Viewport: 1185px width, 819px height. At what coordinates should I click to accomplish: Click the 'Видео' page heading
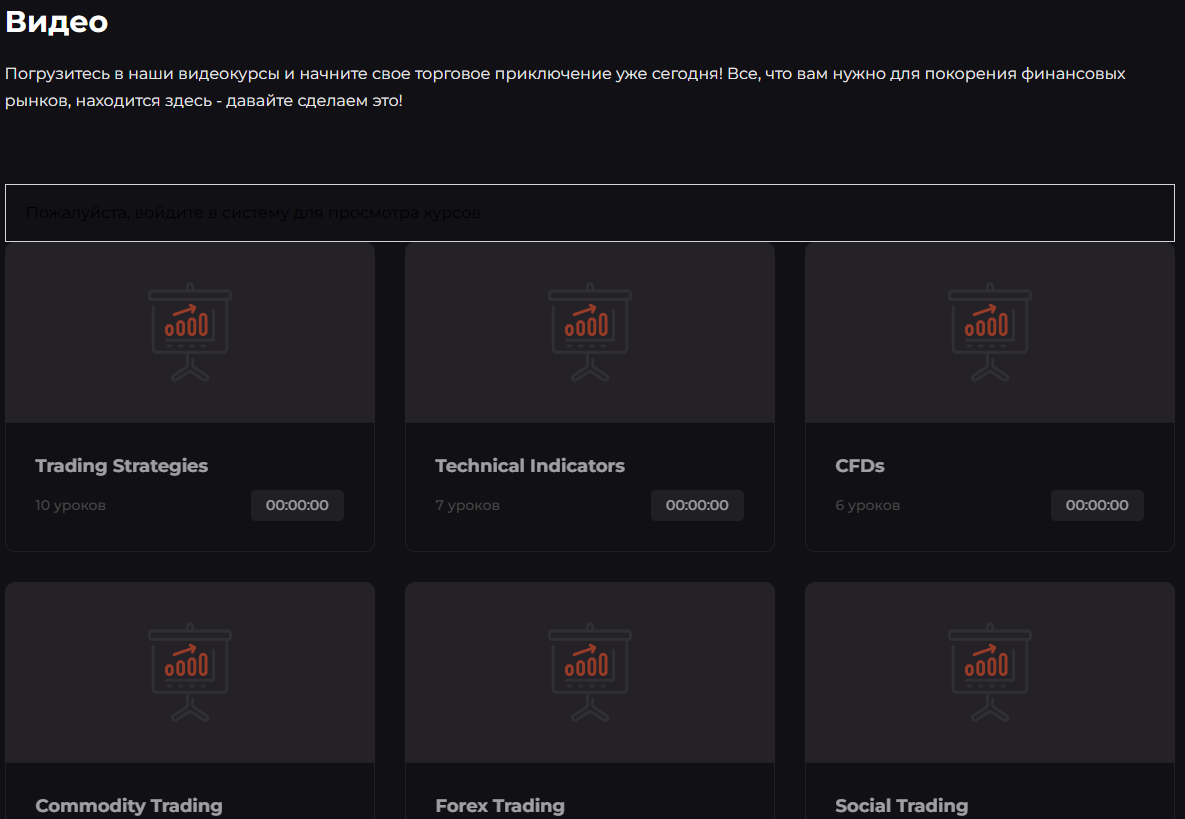click(x=57, y=22)
